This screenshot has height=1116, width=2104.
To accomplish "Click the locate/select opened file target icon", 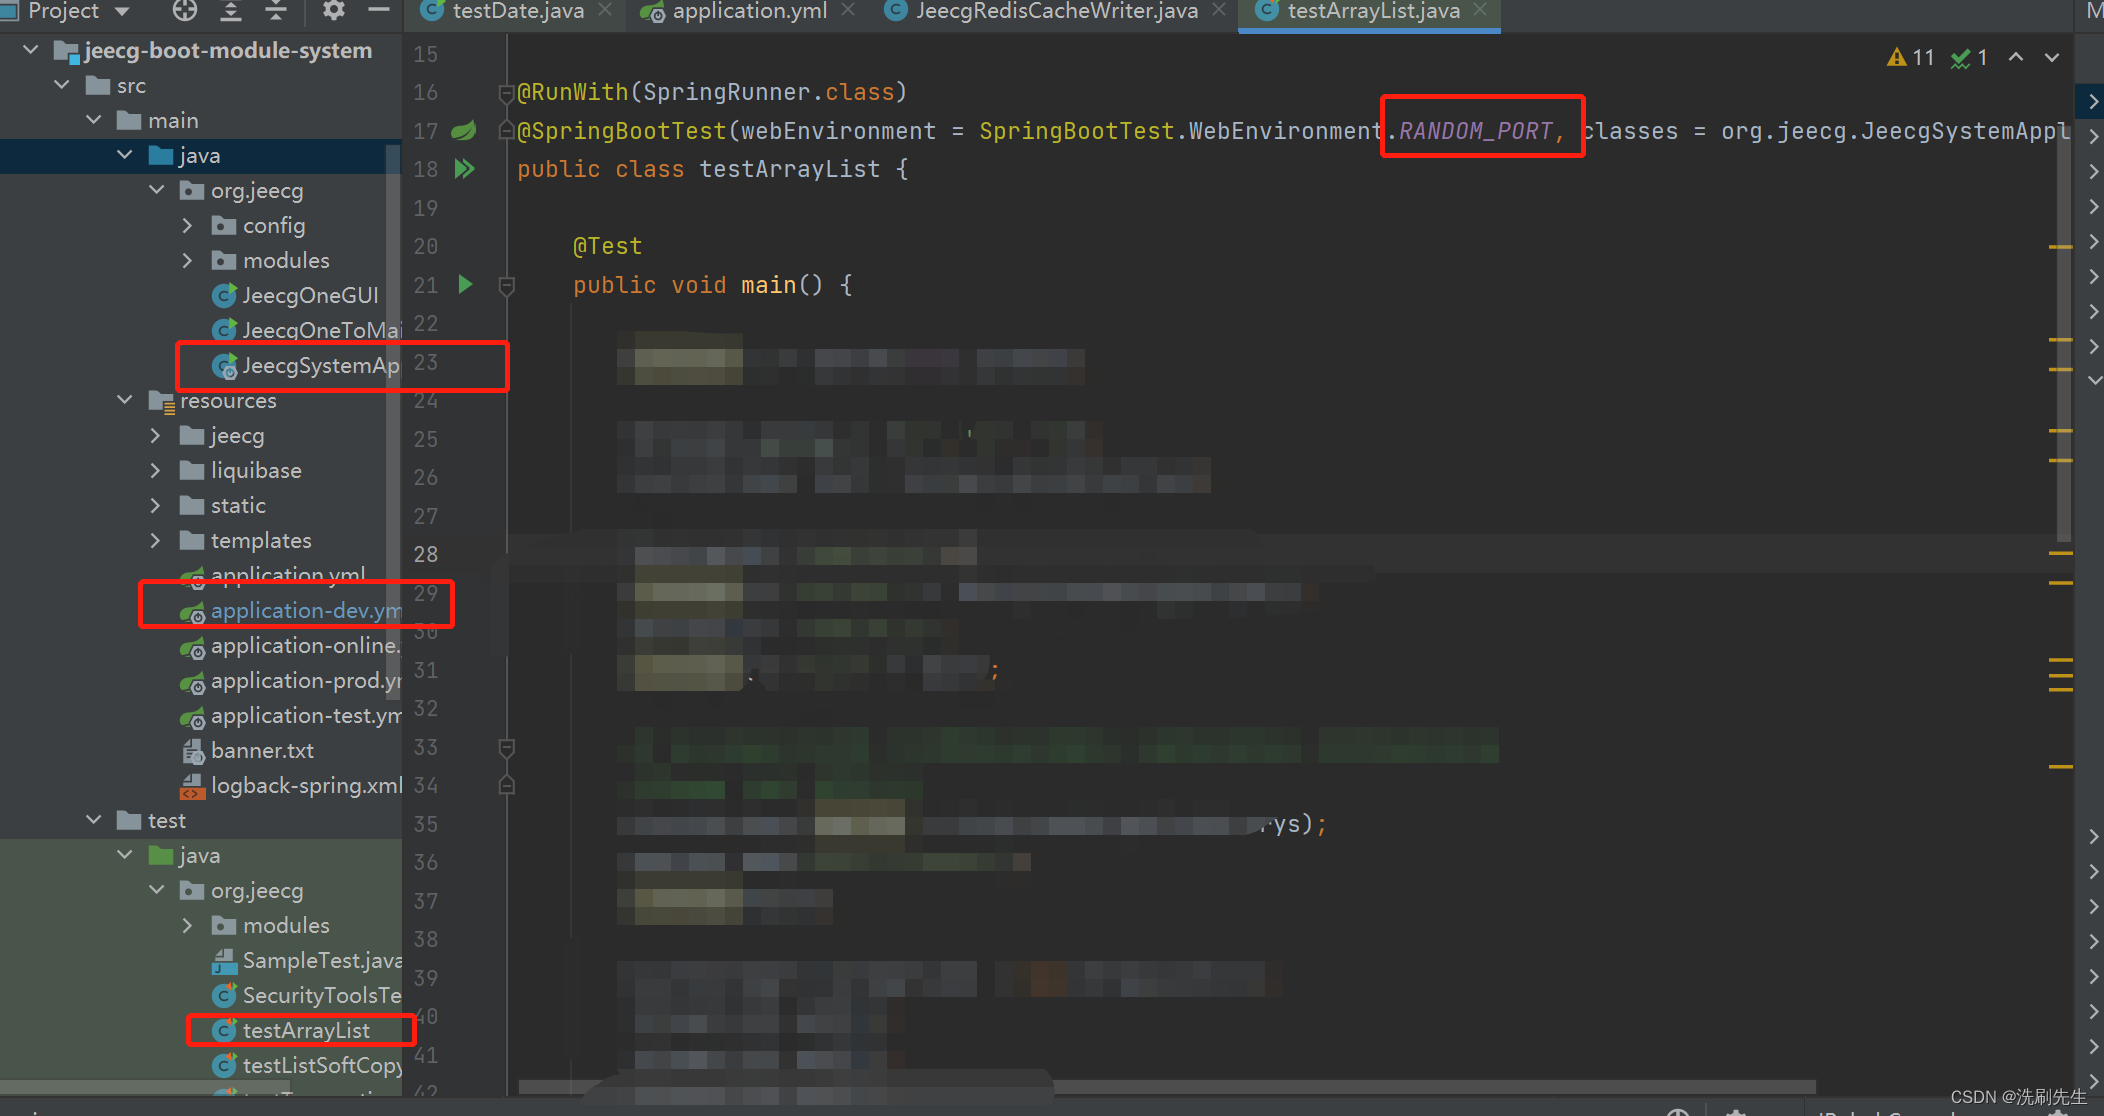I will pos(185,11).
